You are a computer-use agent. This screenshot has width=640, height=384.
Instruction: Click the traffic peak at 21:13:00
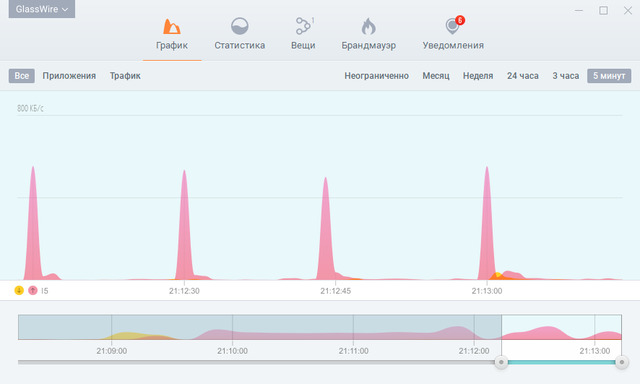pyautogui.click(x=487, y=223)
